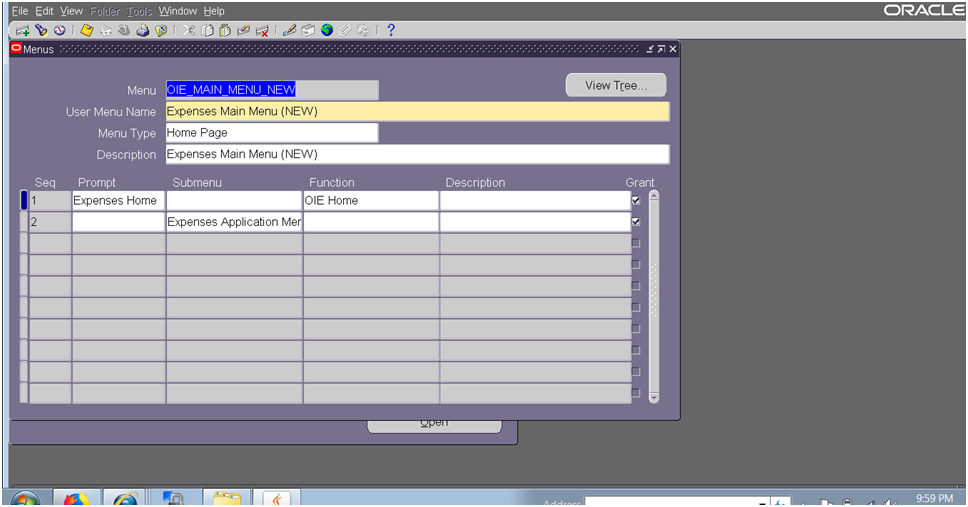Open the View menu
Viewport: 968px width, 507px height.
coord(71,11)
